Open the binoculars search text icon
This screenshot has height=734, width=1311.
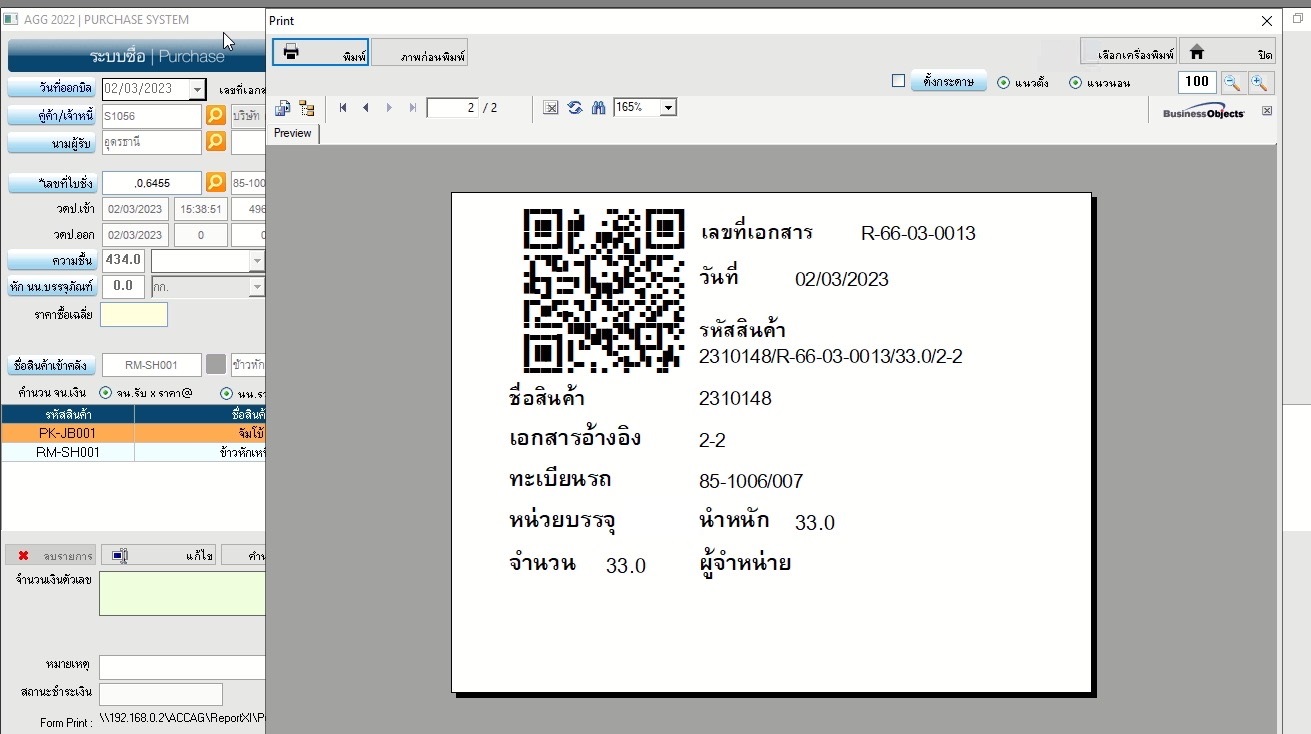click(x=598, y=108)
